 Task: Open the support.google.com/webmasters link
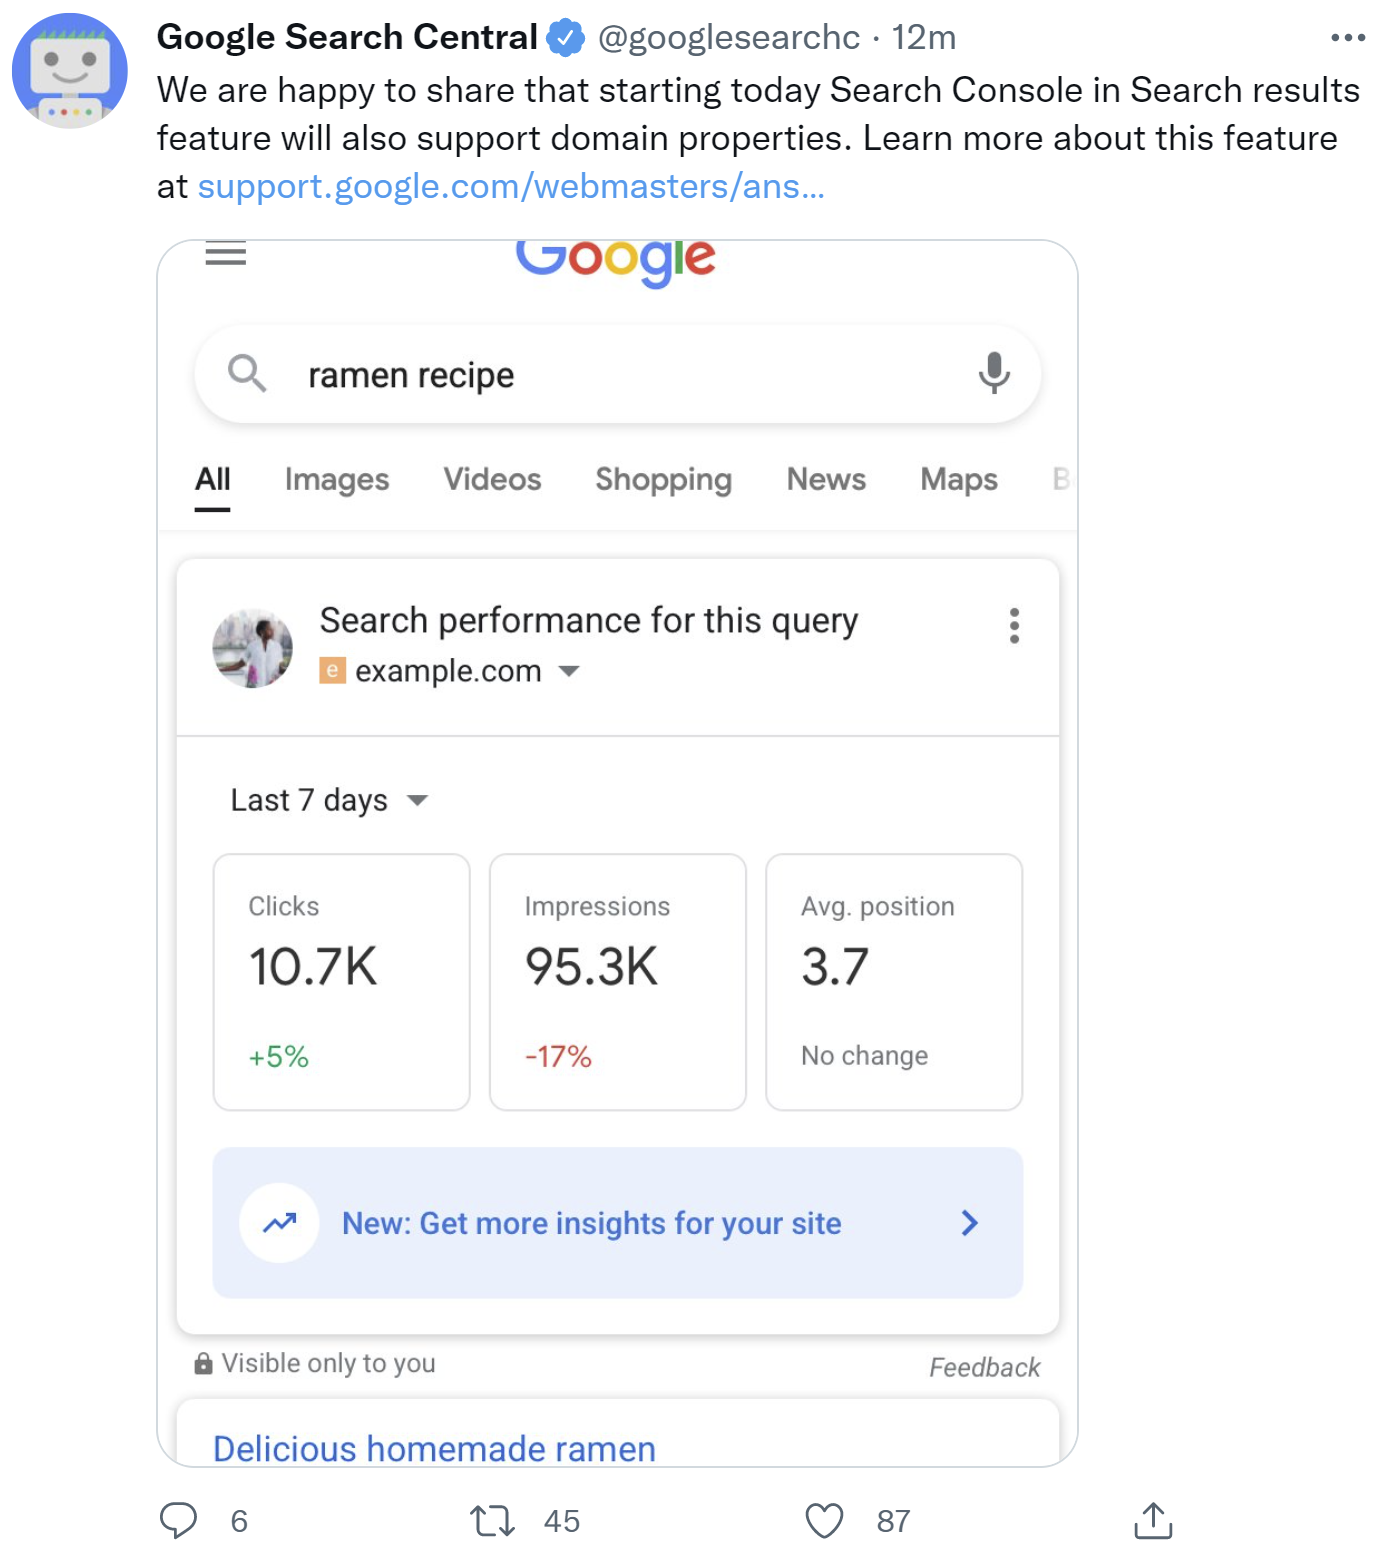click(512, 186)
